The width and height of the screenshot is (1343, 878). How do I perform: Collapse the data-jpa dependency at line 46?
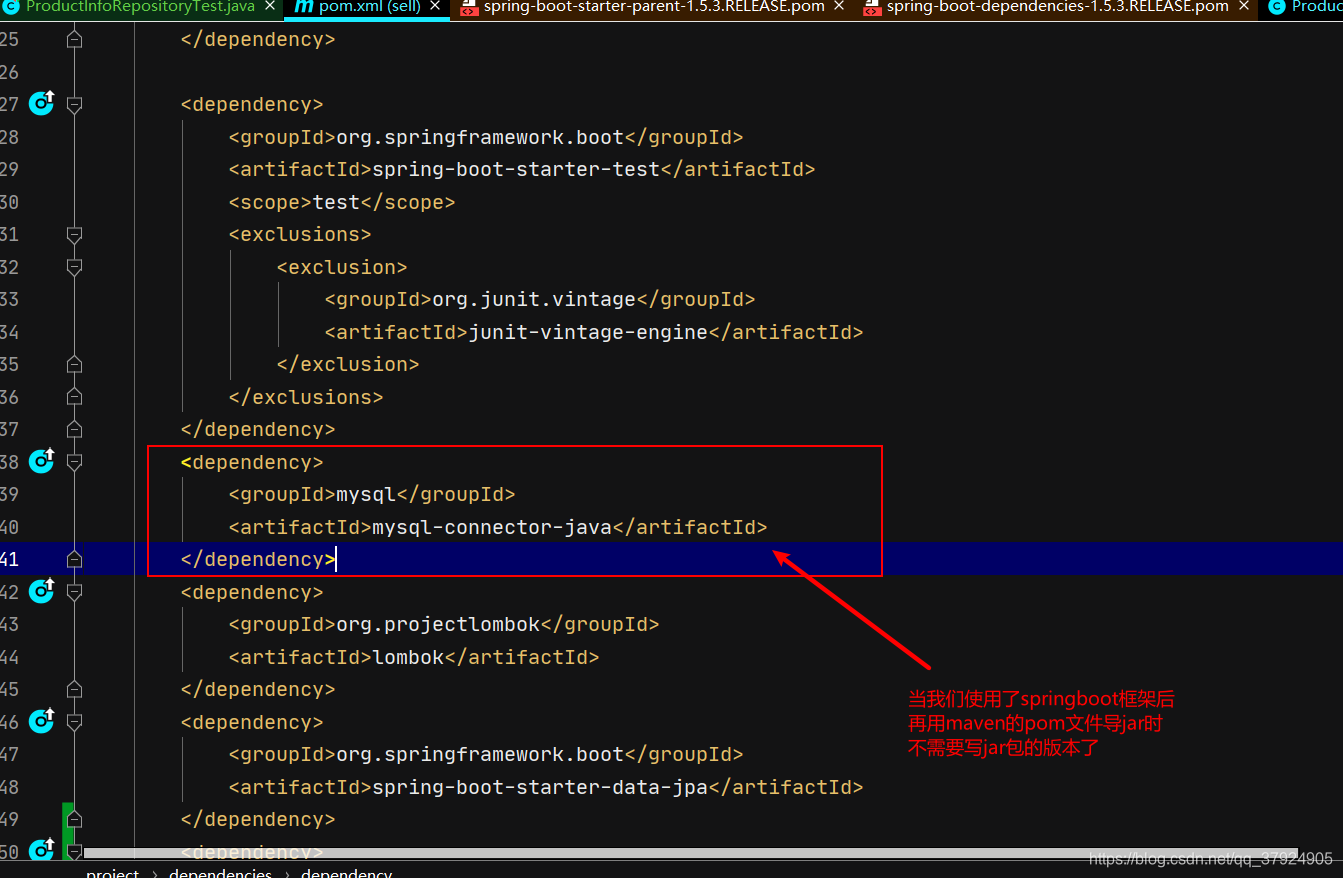tap(74, 722)
